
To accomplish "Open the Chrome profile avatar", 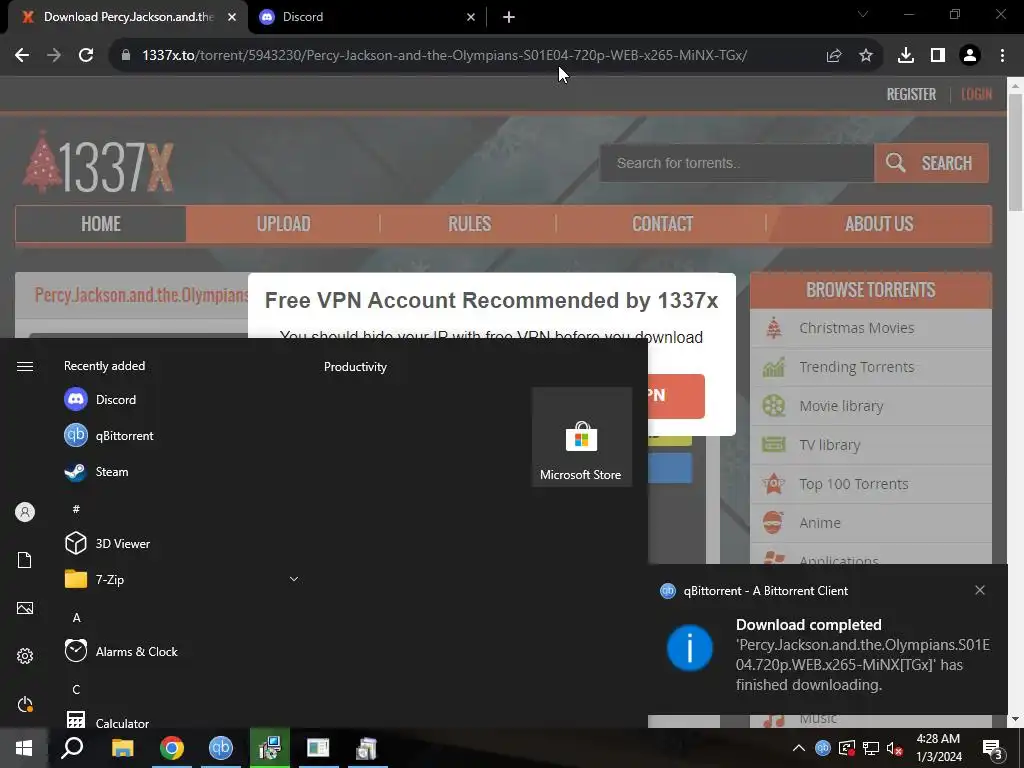I will tap(970, 56).
